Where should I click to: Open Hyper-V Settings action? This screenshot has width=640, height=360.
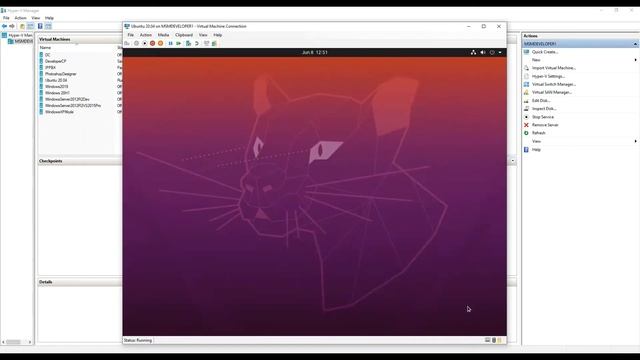[548, 76]
